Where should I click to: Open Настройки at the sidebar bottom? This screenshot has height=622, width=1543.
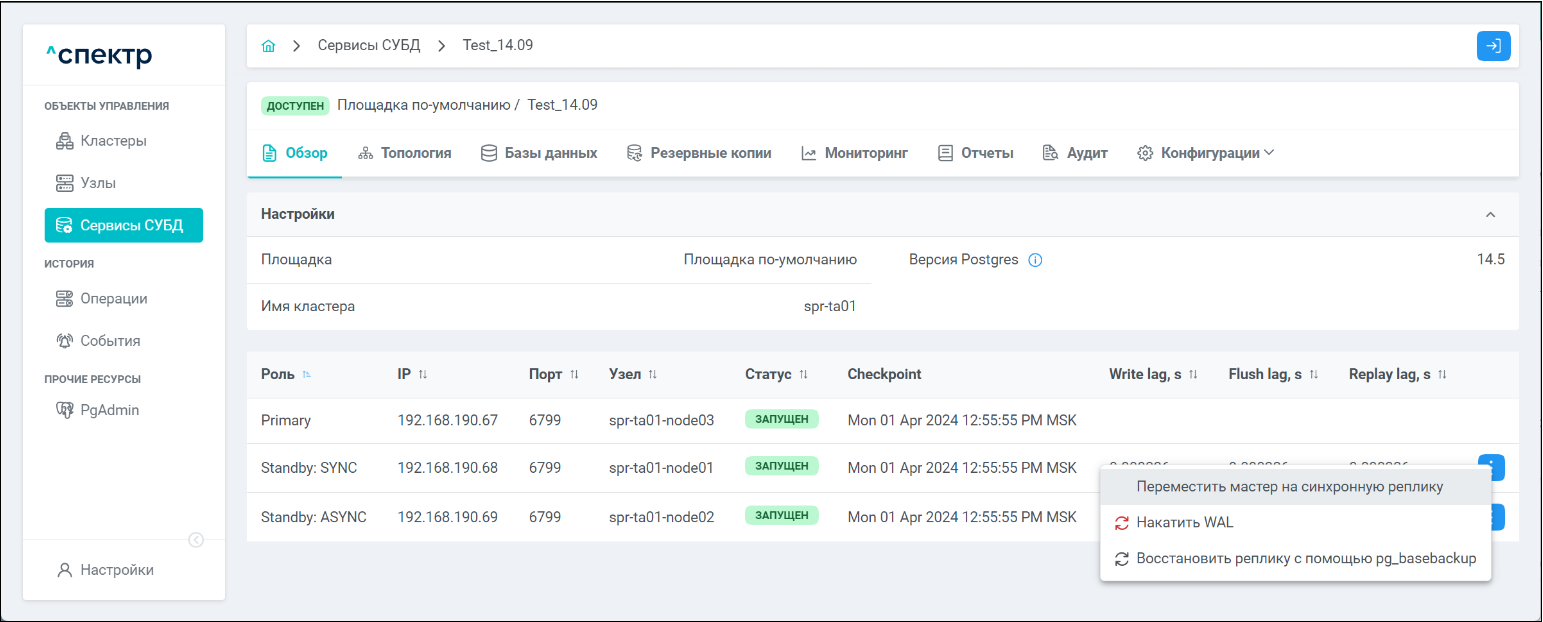coord(117,570)
